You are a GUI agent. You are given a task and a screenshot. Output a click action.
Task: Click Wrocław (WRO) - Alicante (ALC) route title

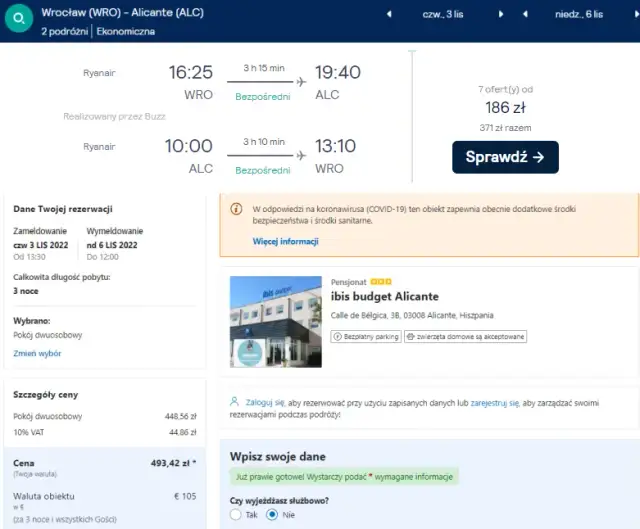click(122, 13)
